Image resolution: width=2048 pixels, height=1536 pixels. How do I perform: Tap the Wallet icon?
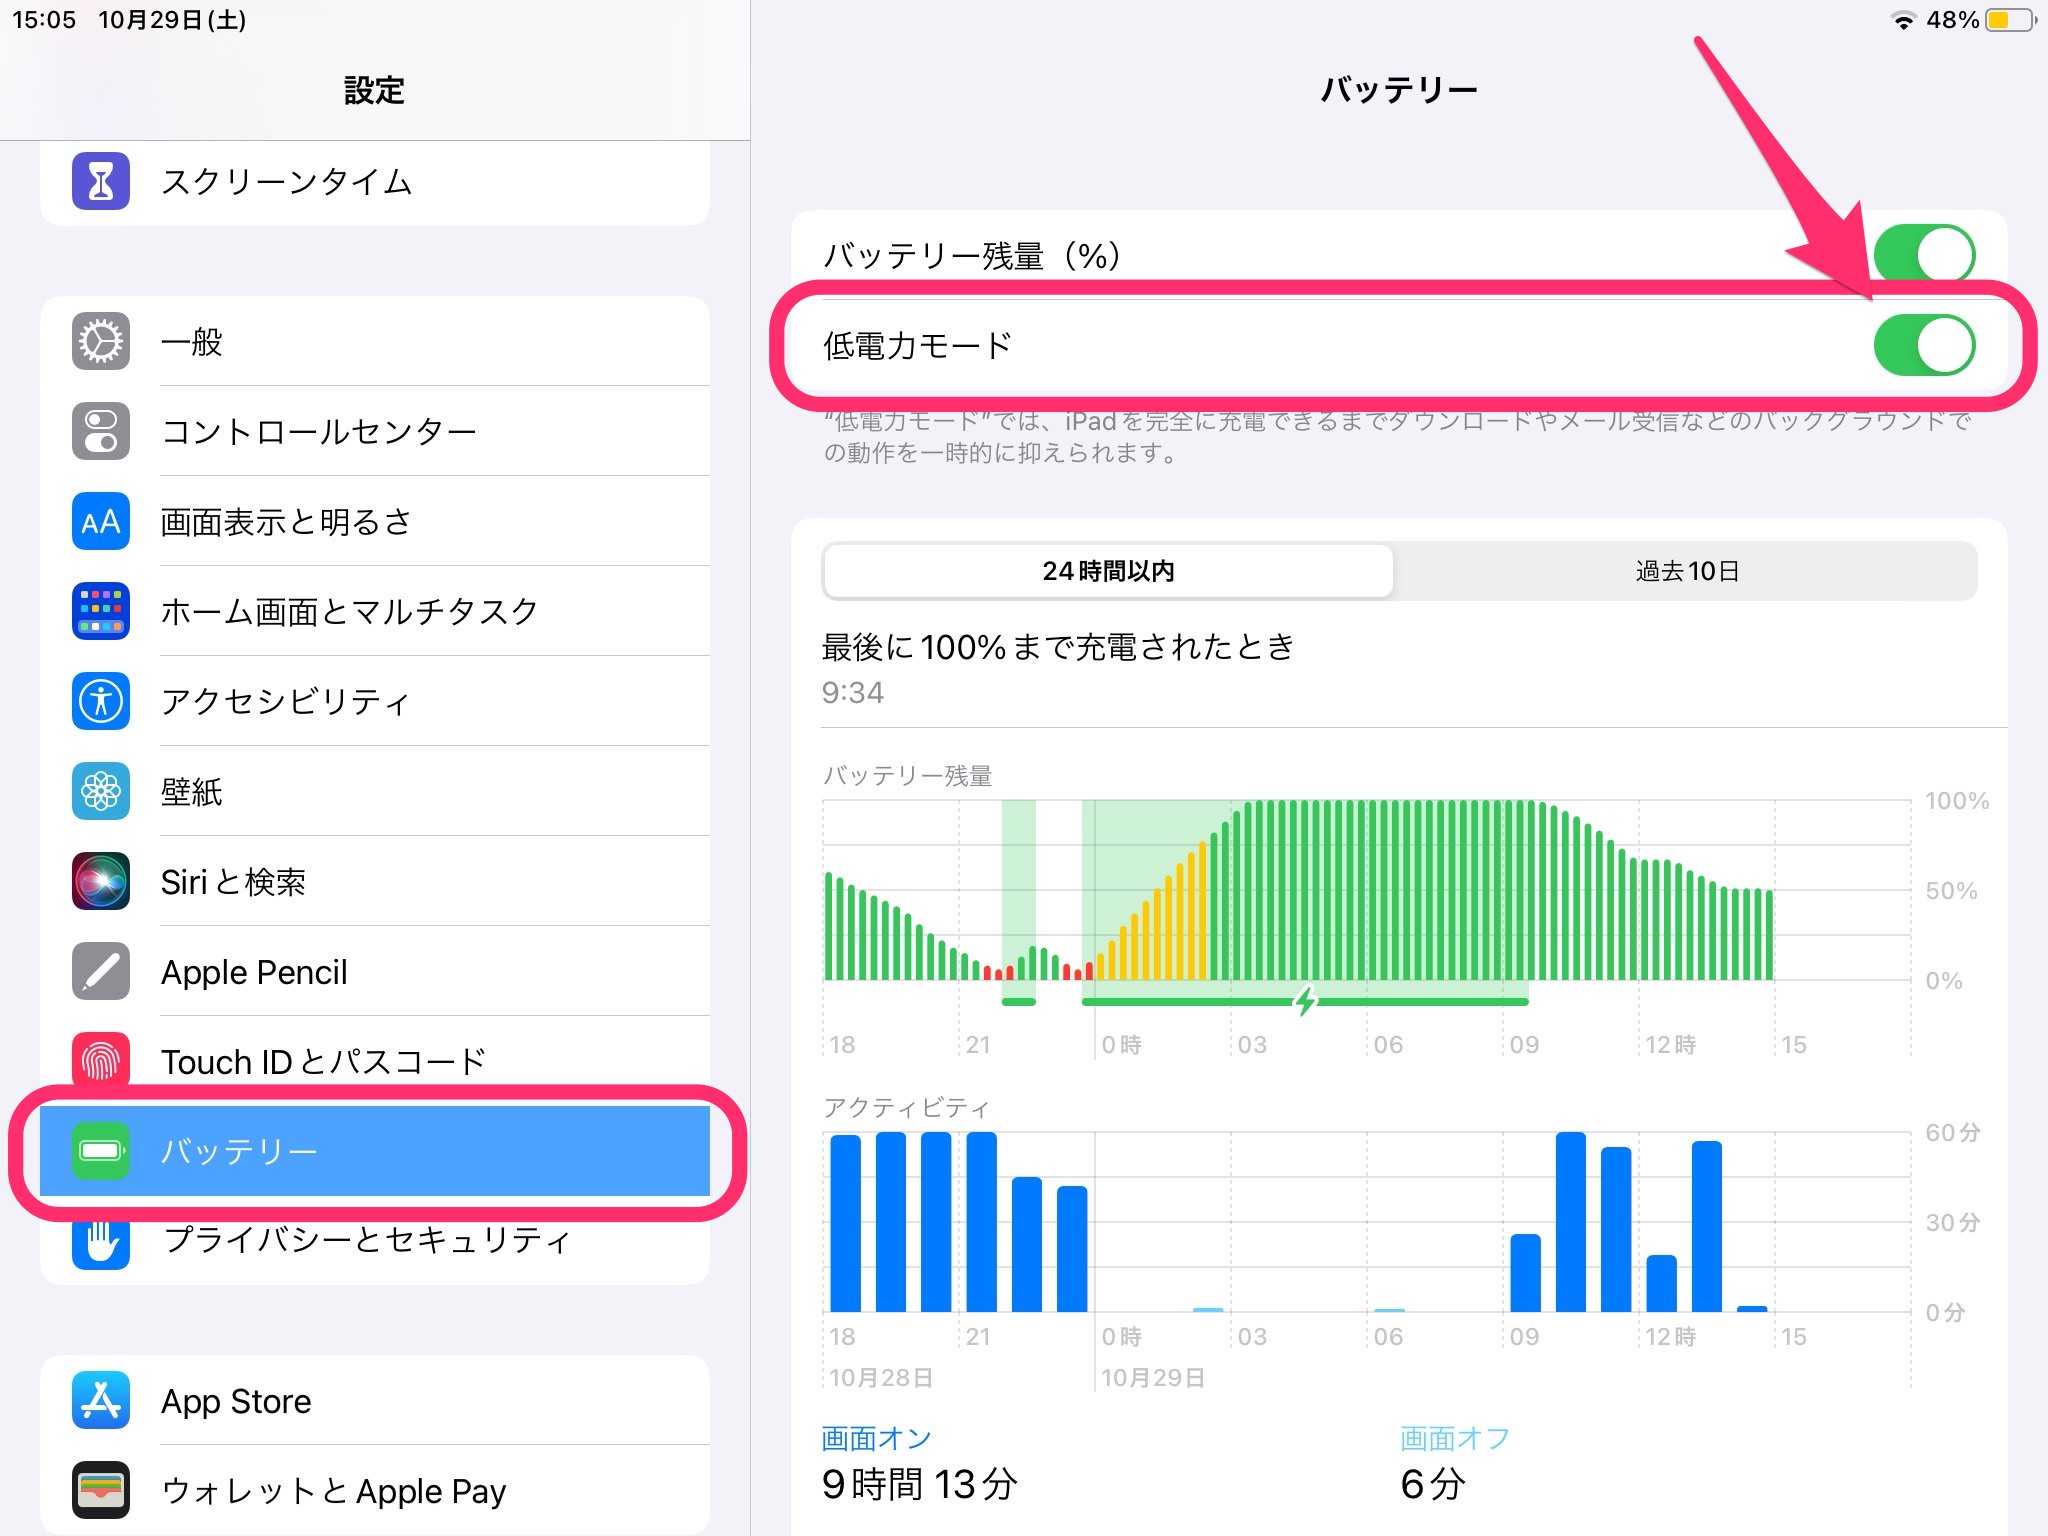[101, 1491]
